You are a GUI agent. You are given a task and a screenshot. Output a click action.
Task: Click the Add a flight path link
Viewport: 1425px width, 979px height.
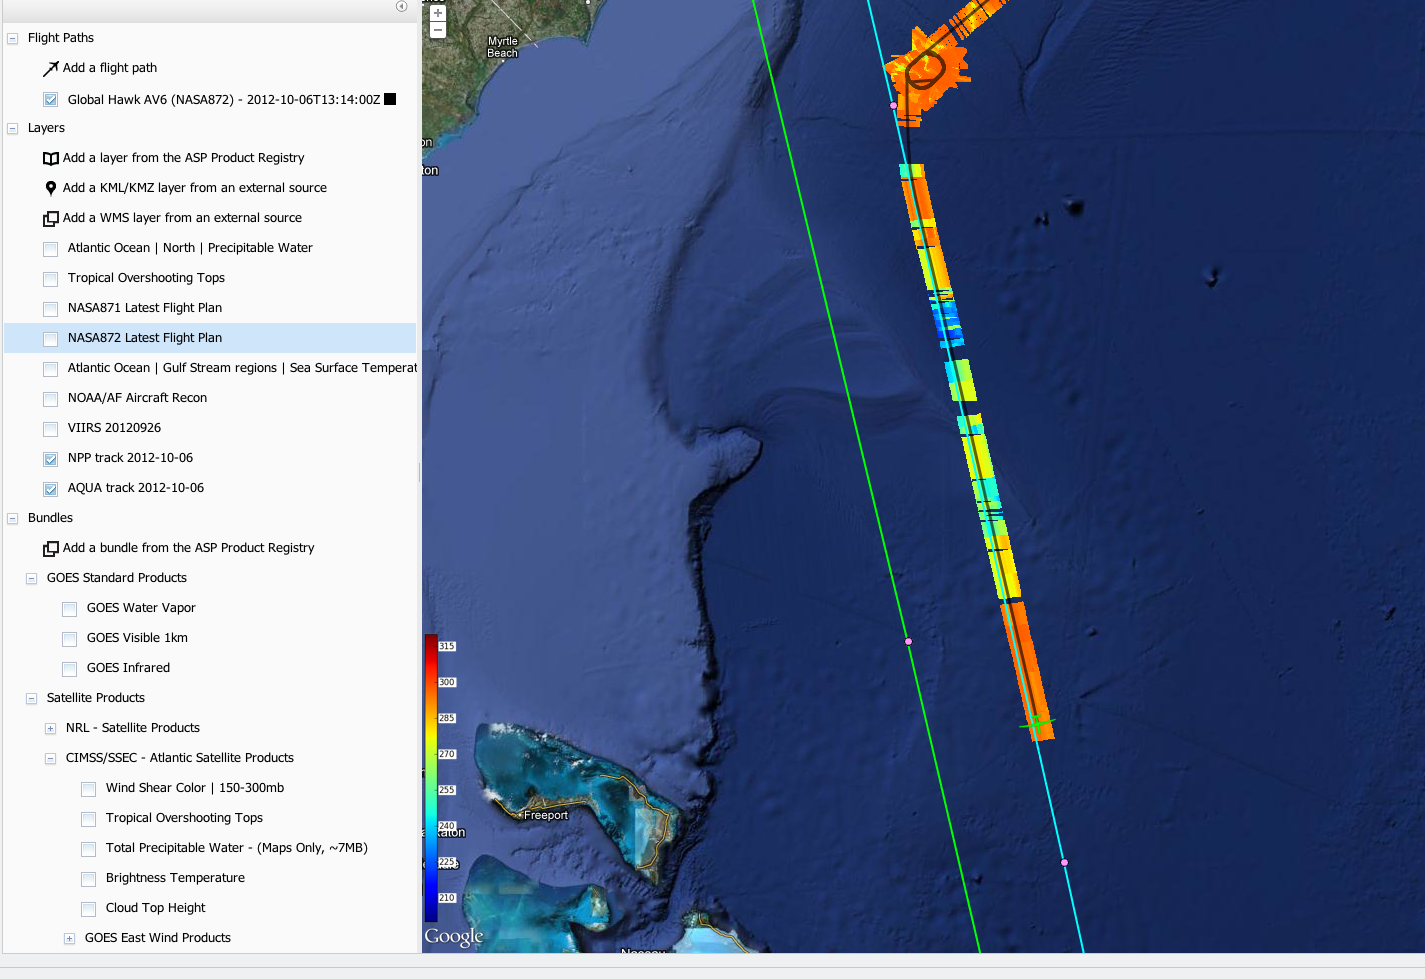pos(110,68)
